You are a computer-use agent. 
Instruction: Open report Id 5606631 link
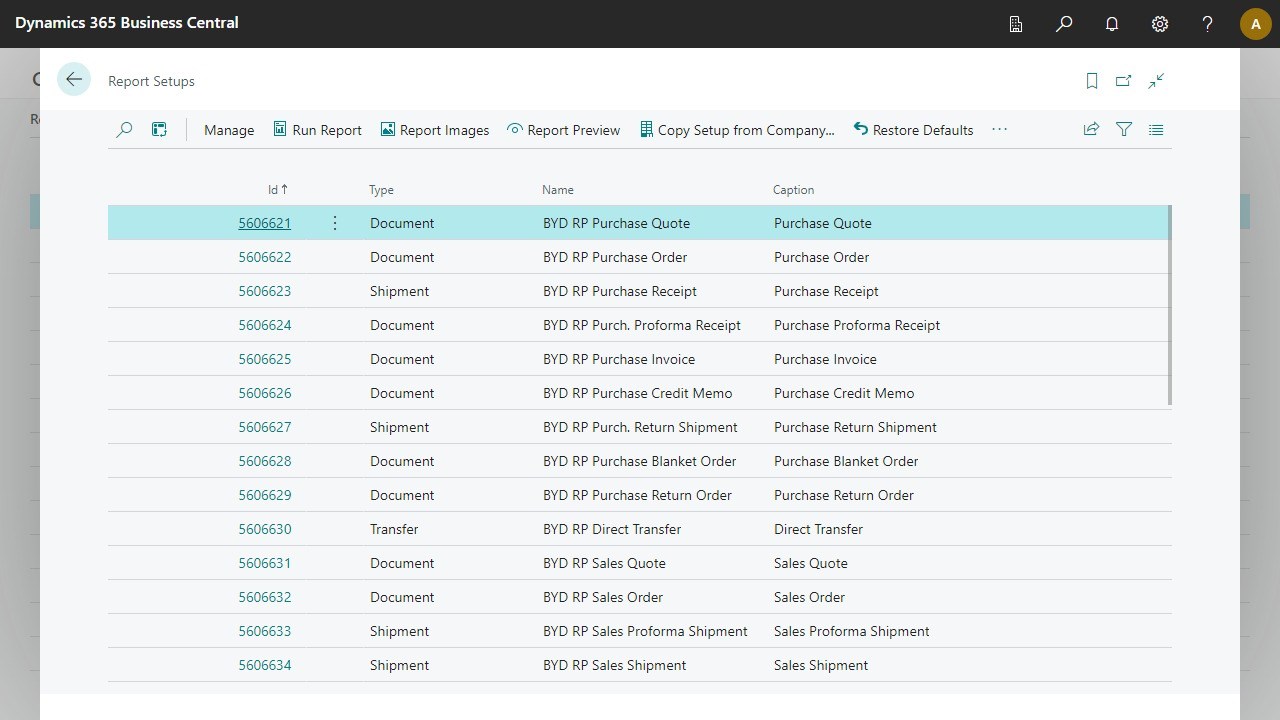[264, 563]
